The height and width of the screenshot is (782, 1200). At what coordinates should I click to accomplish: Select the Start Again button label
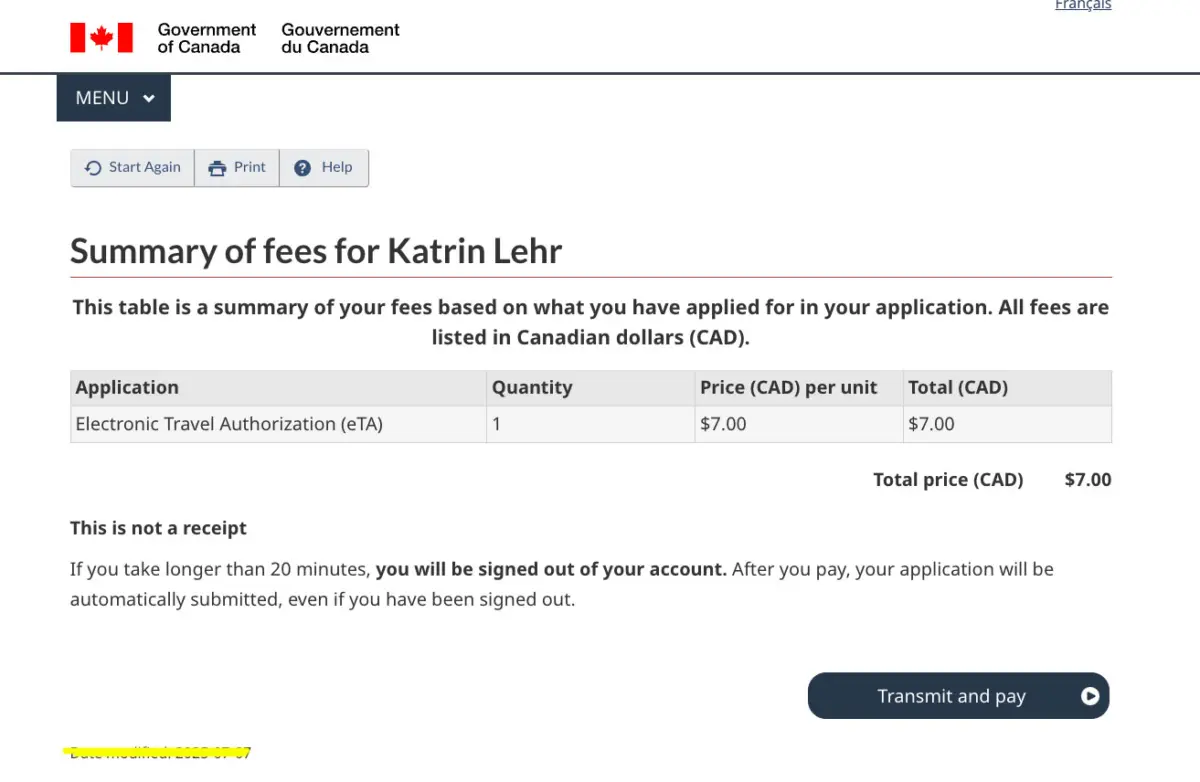[145, 167]
